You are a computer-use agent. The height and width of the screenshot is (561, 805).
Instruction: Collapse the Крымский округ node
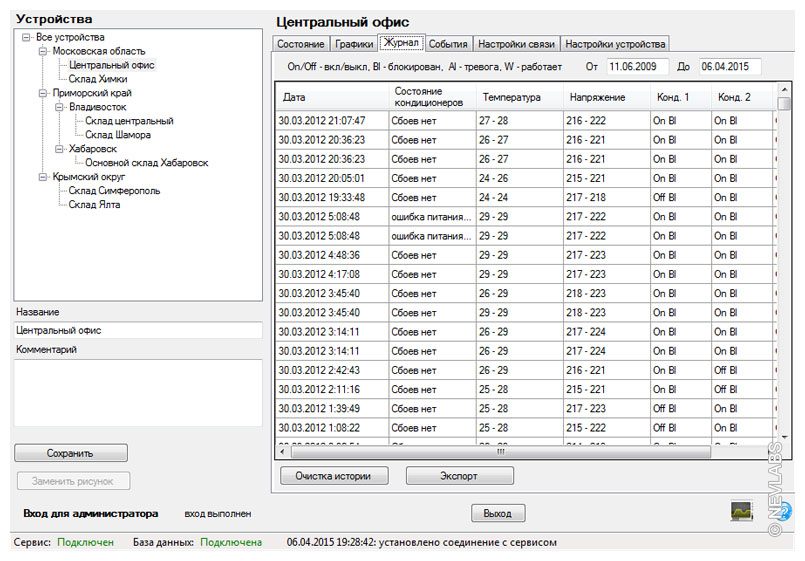(x=43, y=177)
